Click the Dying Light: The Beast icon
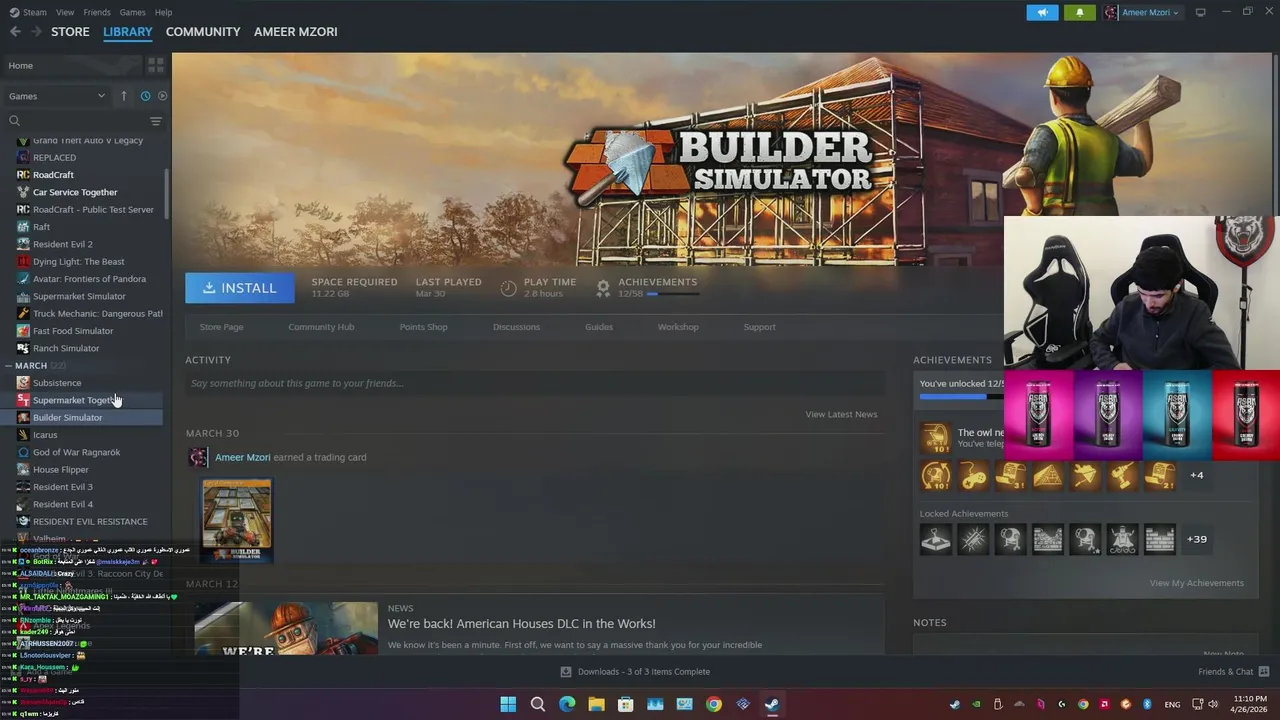 pyautogui.click(x=23, y=261)
